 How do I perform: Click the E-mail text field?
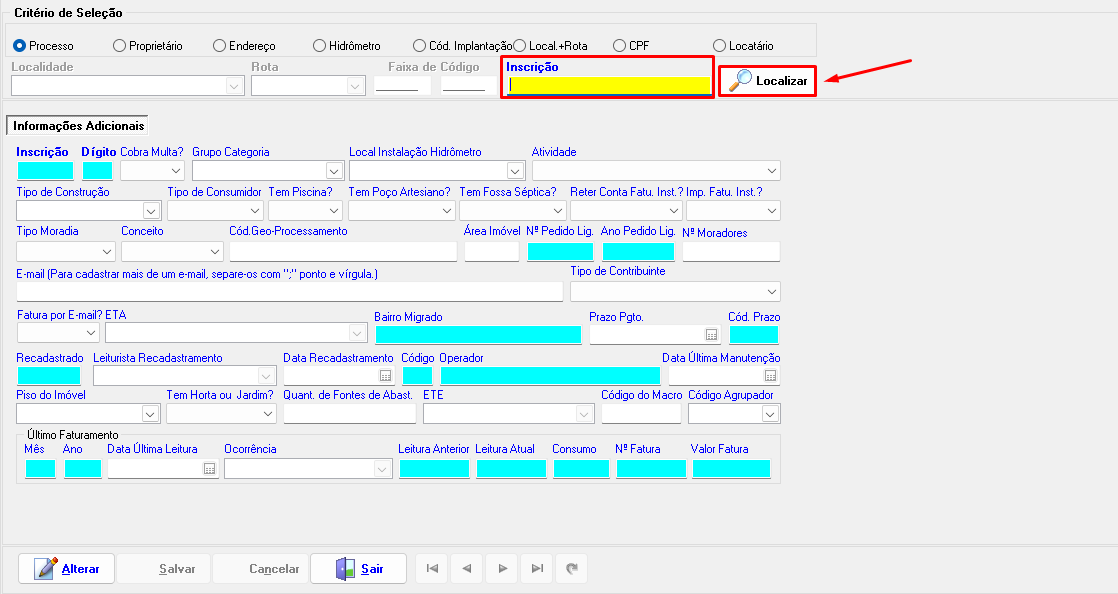coord(289,292)
